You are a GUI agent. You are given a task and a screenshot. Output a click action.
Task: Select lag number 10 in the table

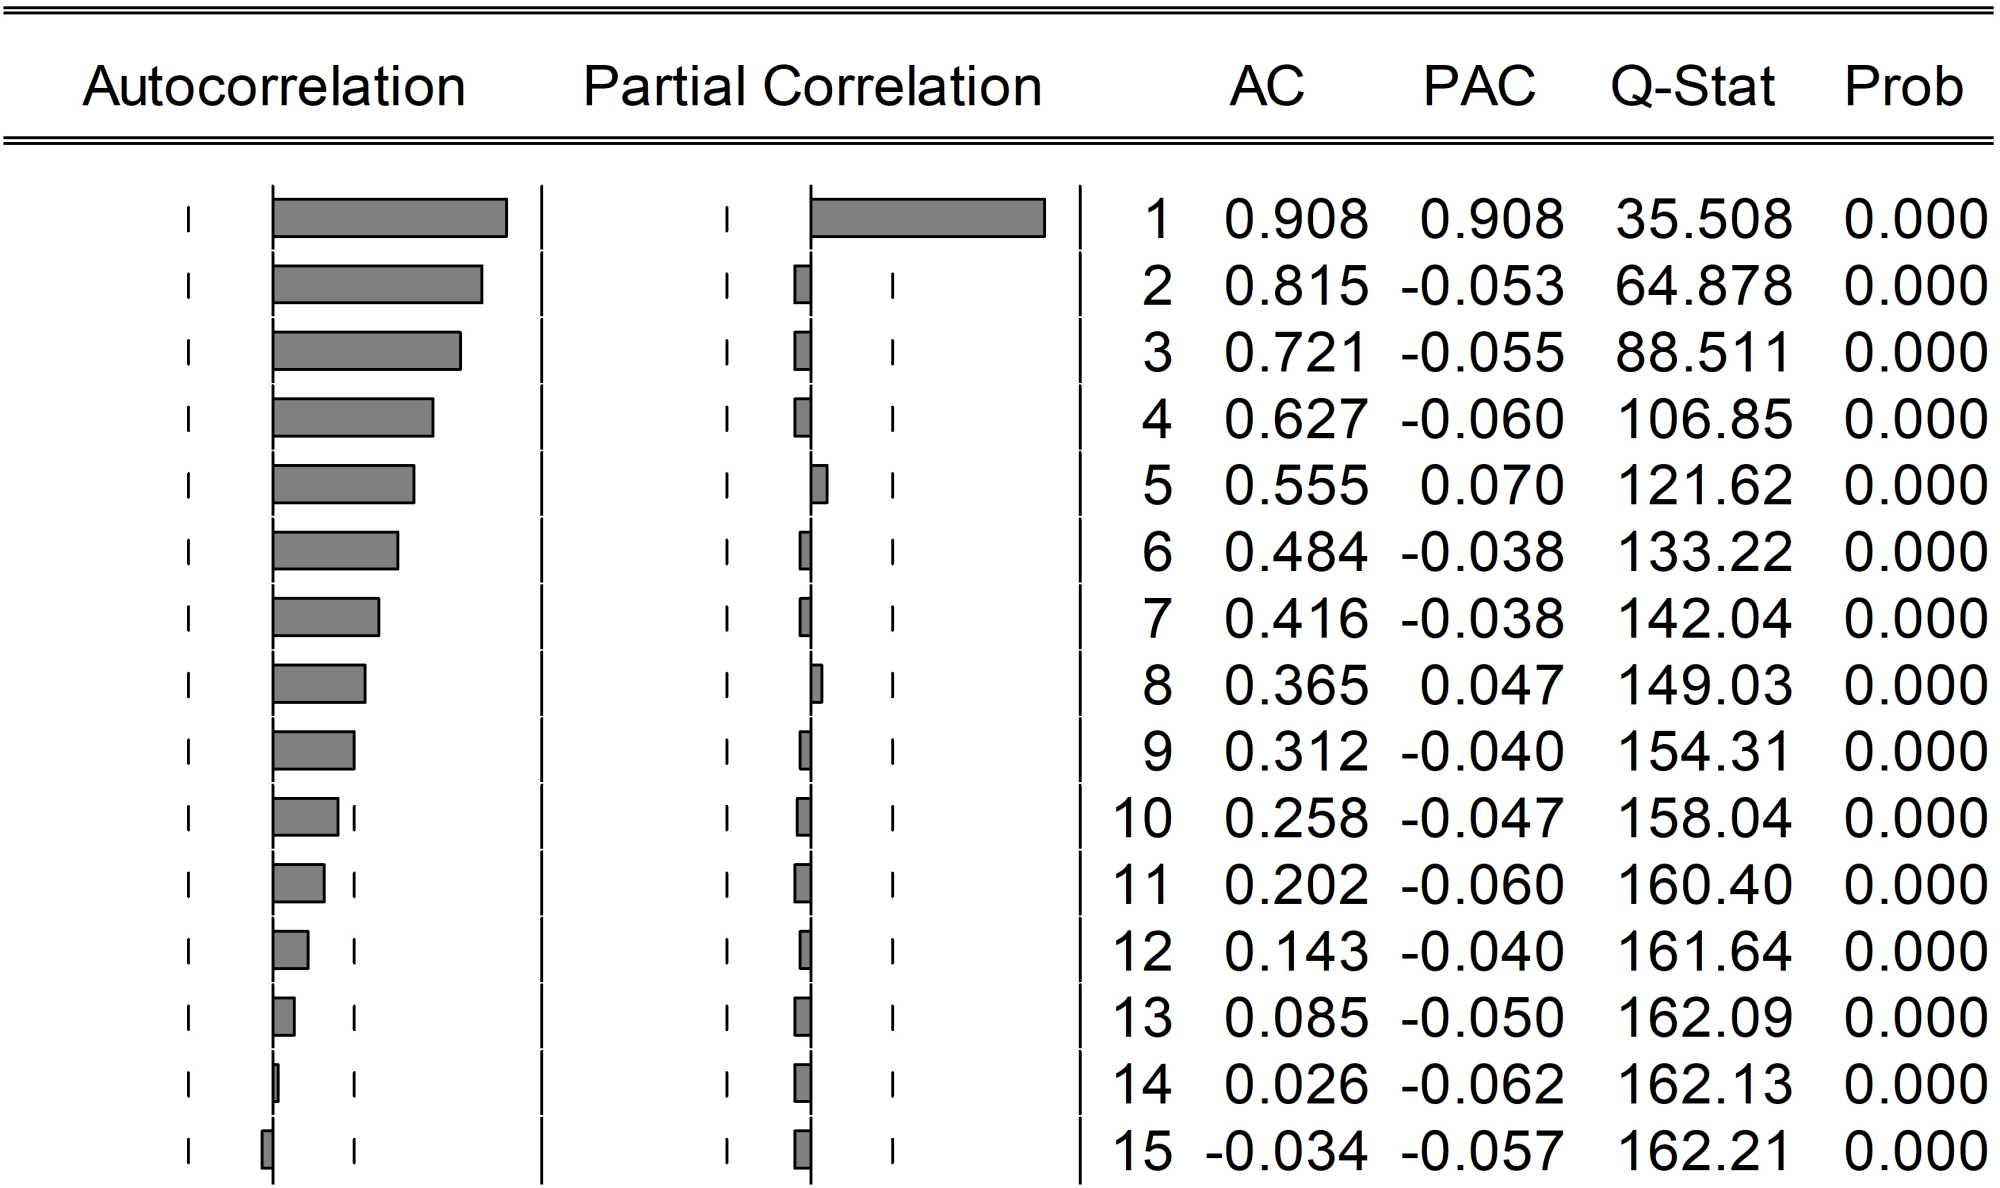[x=1142, y=819]
